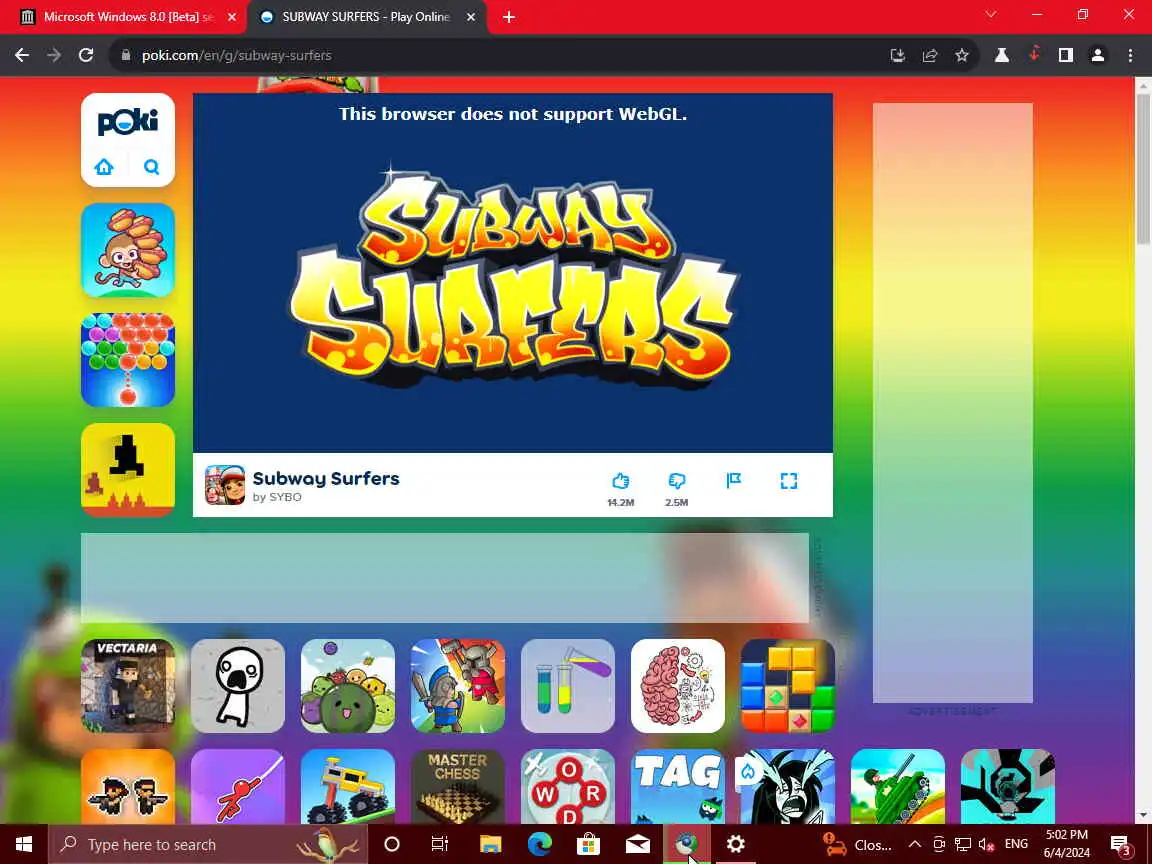Click the muted volume tray icon
The image size is (1152, 864).
point(987,844)
